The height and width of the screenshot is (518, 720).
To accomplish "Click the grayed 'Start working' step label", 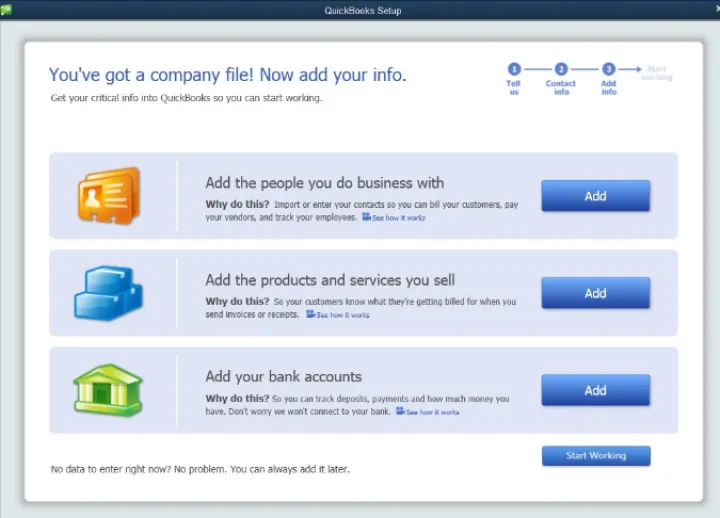I will pos(656,73).
